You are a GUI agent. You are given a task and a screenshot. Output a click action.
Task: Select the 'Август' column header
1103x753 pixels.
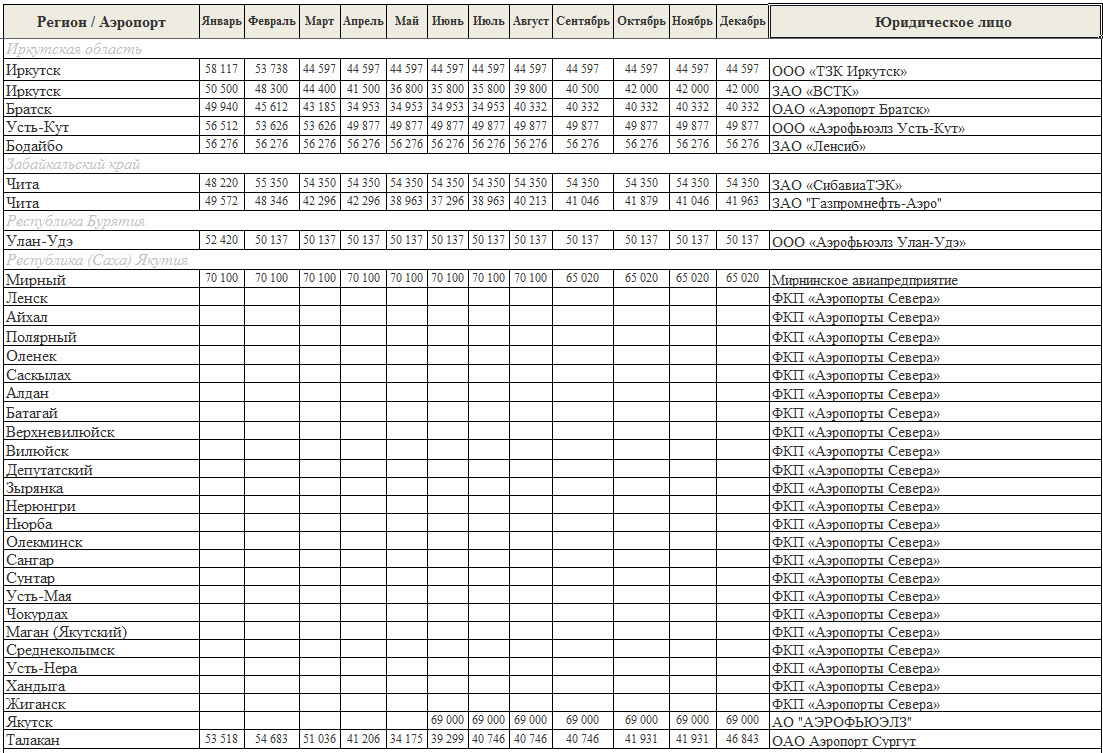[x=530, y=22]
